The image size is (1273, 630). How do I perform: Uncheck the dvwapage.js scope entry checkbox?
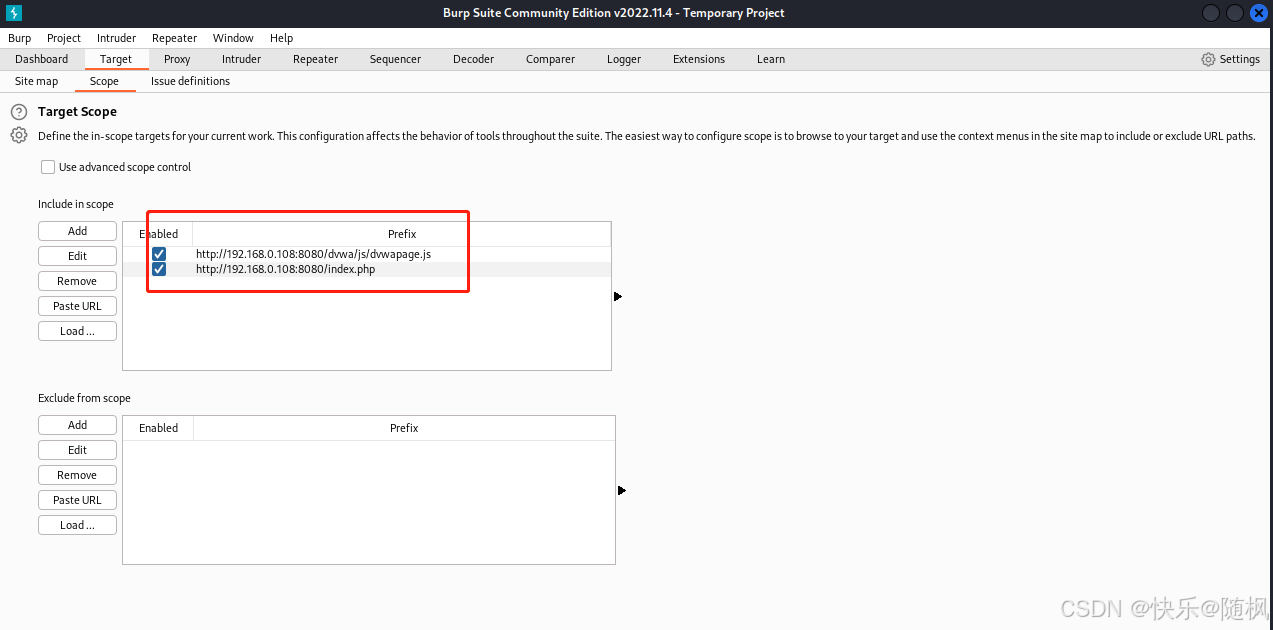coord(159,254)
